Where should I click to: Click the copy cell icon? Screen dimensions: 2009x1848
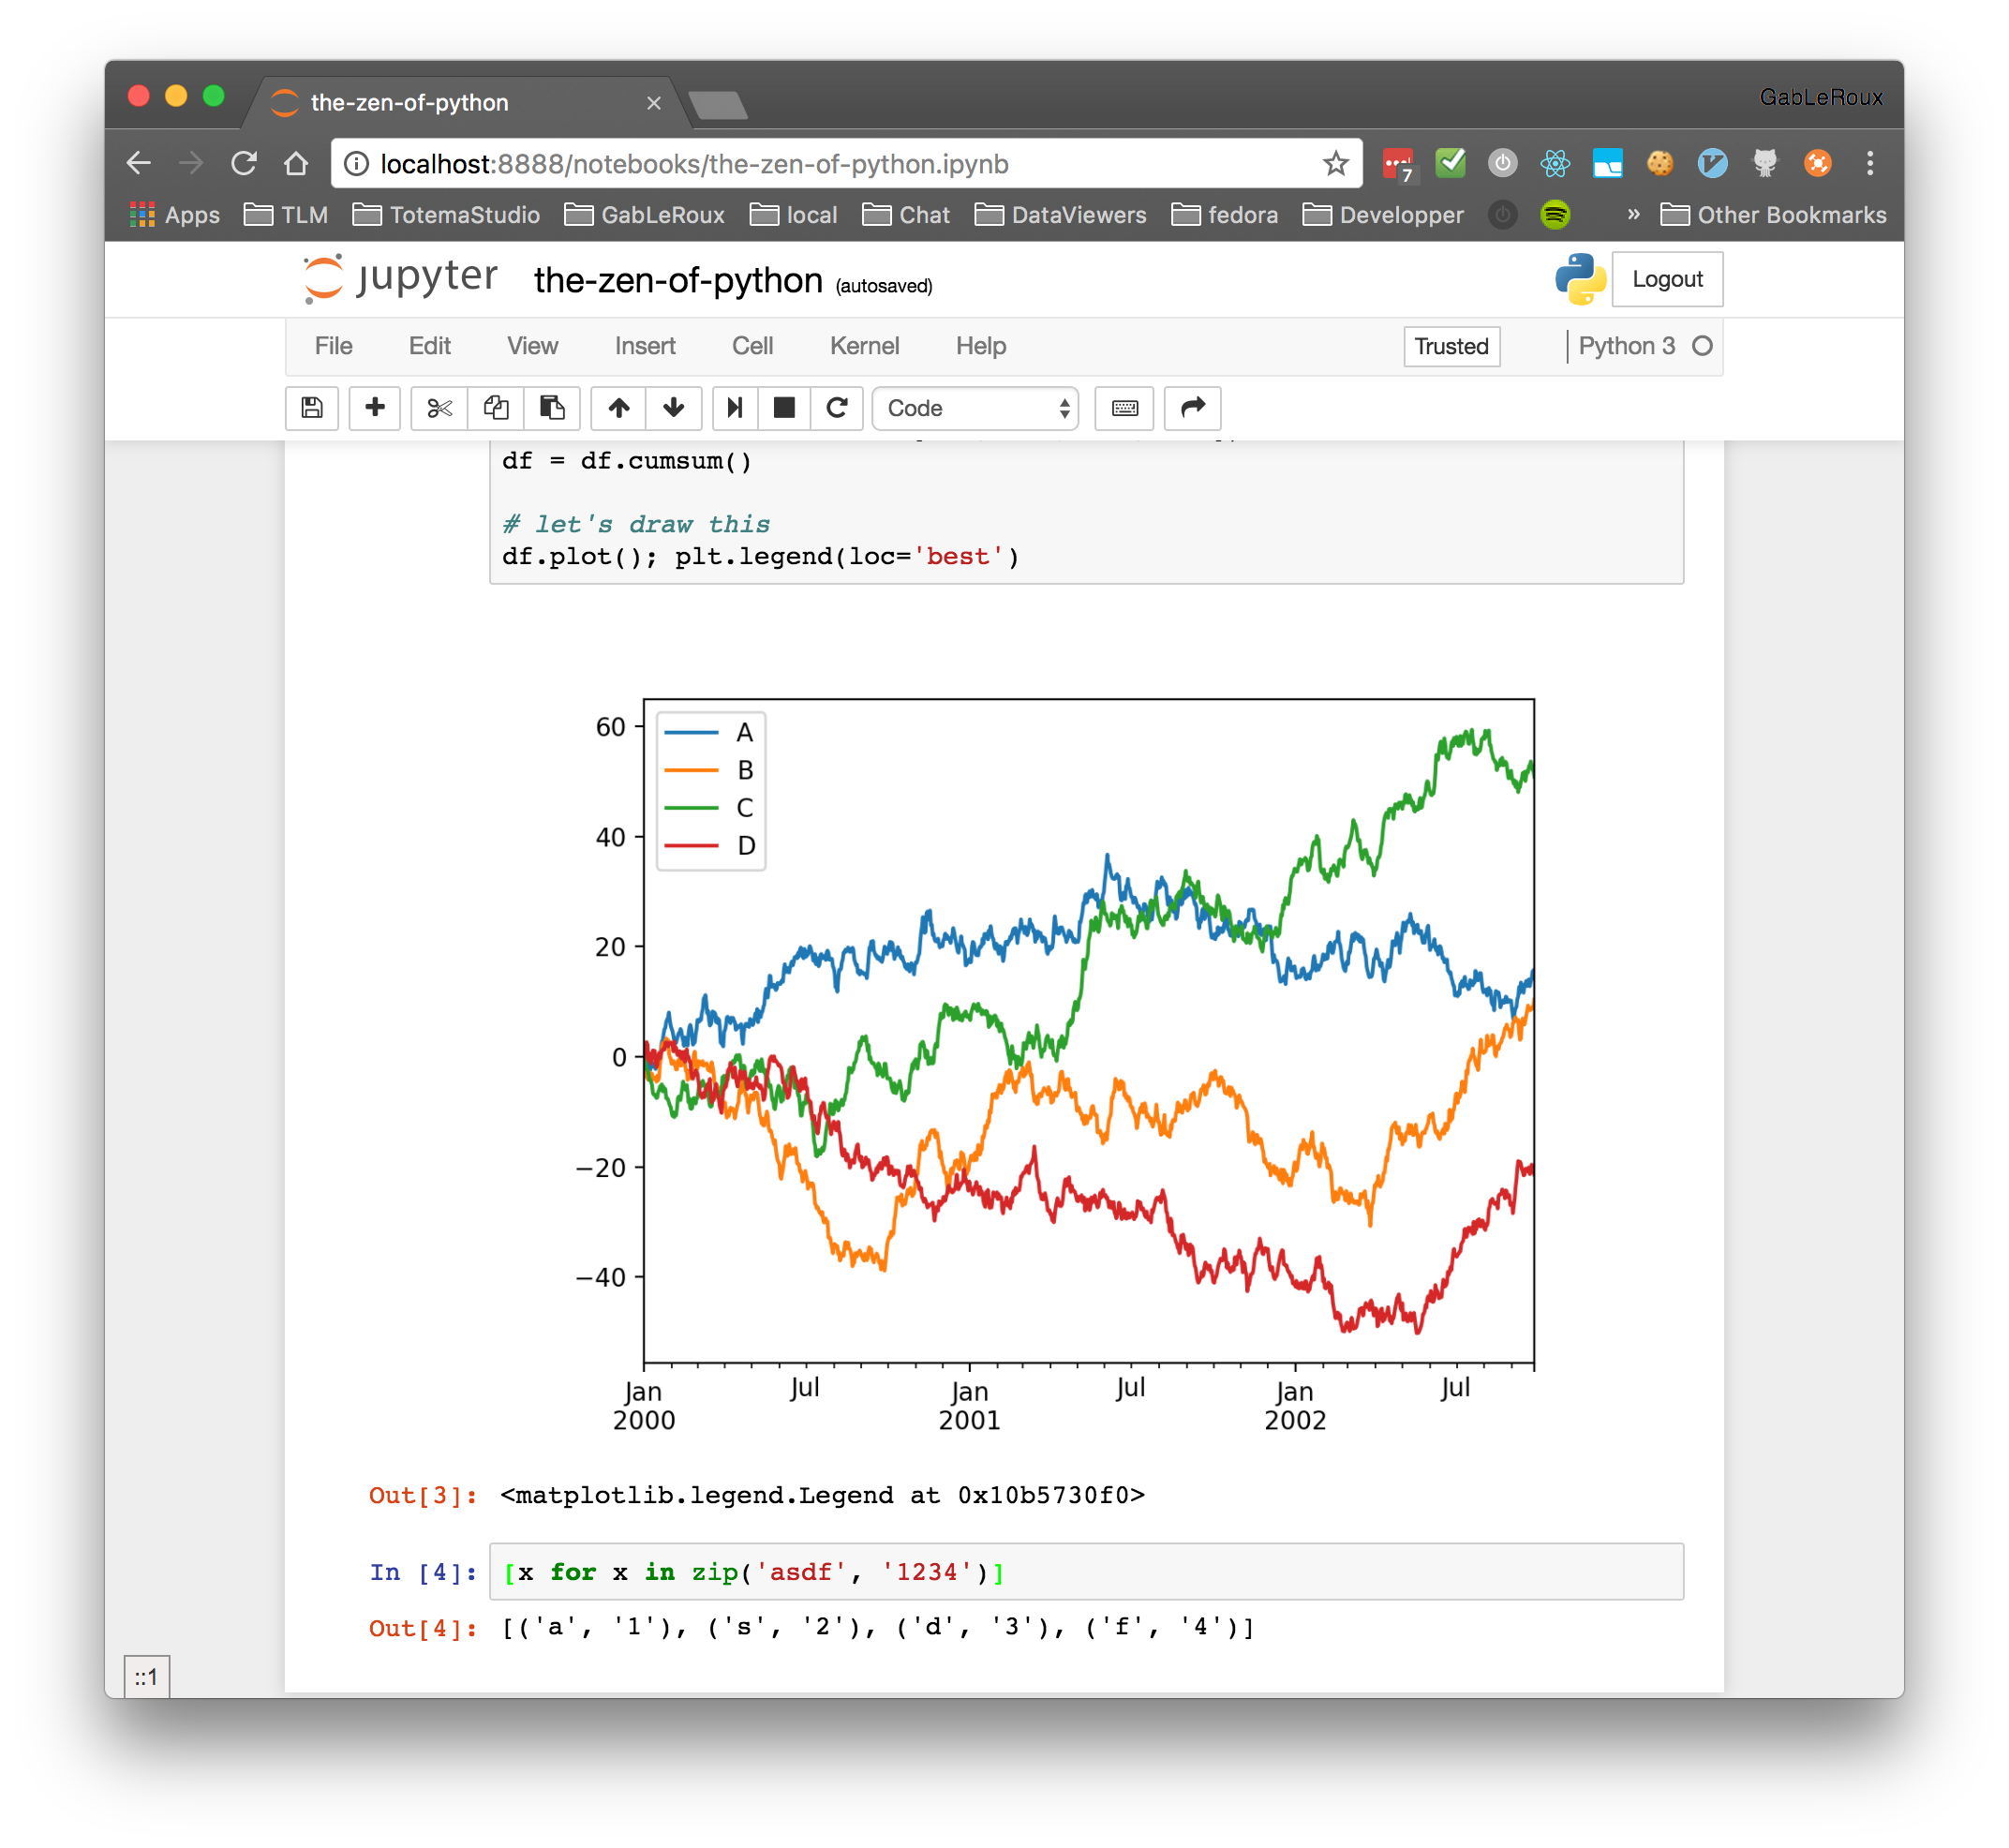496,408
